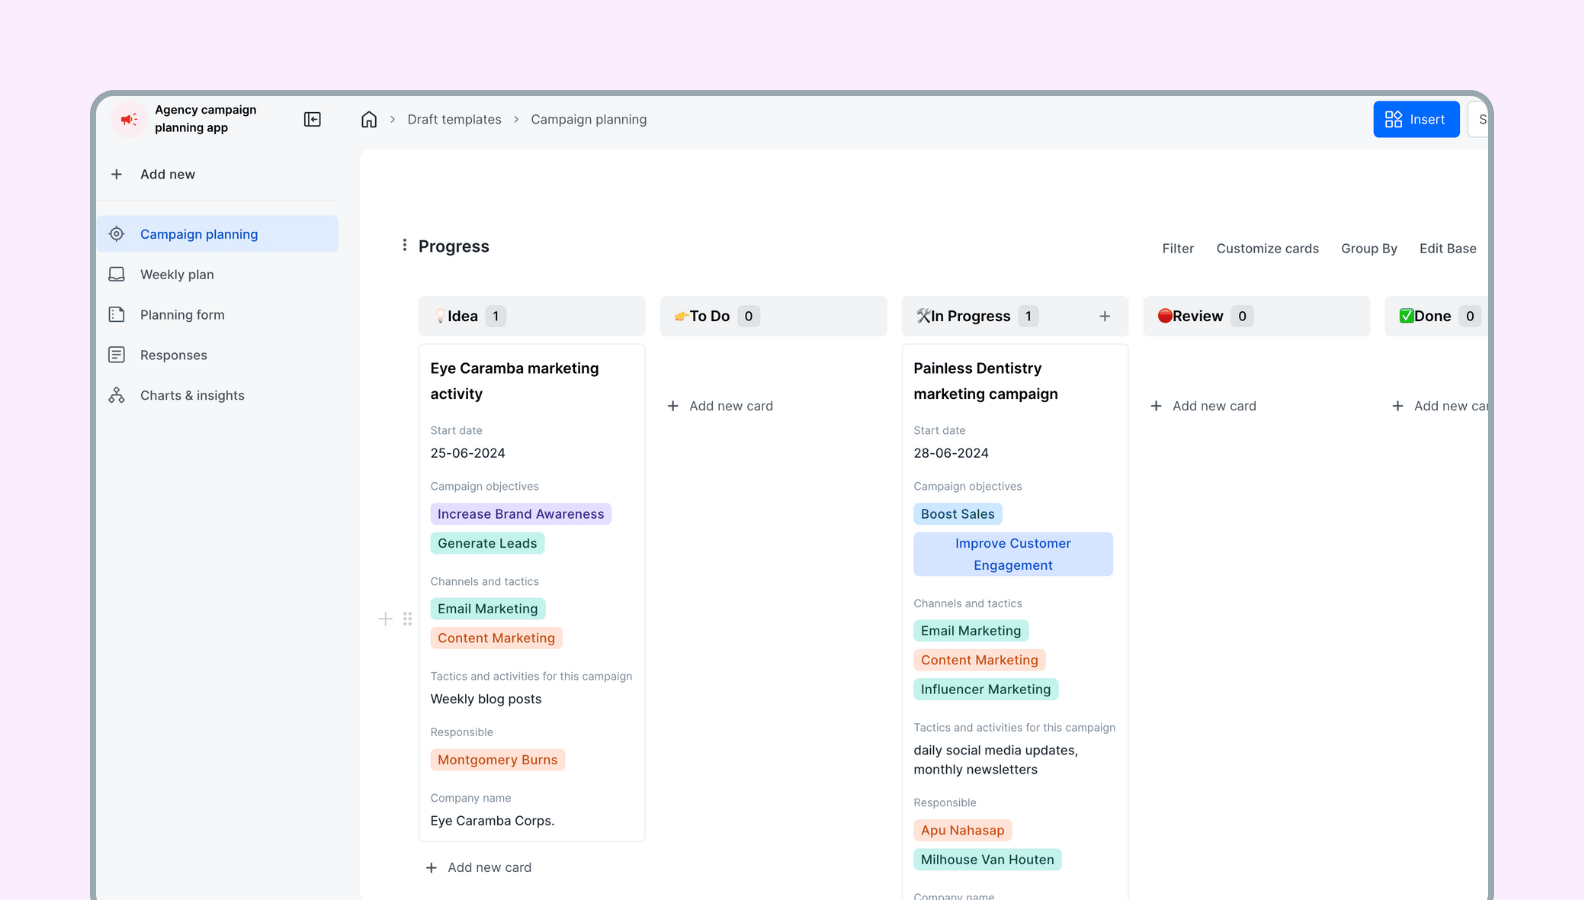Click the 25-06-2024 start date
Image resolution: width=1584 pixels, height=900 pixels.
(x=467, y=453)
